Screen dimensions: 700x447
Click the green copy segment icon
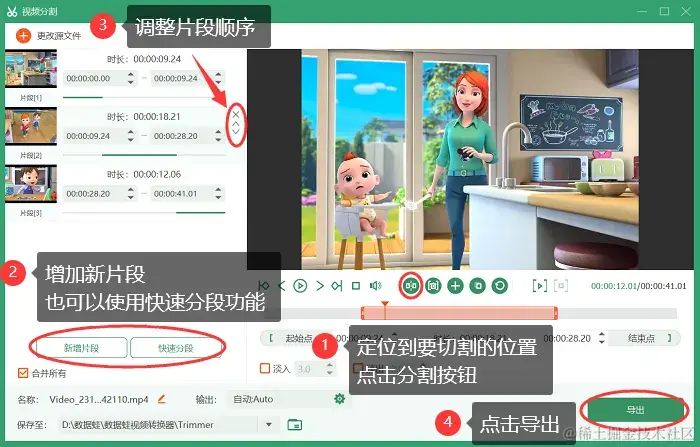(x=478, y=286)
